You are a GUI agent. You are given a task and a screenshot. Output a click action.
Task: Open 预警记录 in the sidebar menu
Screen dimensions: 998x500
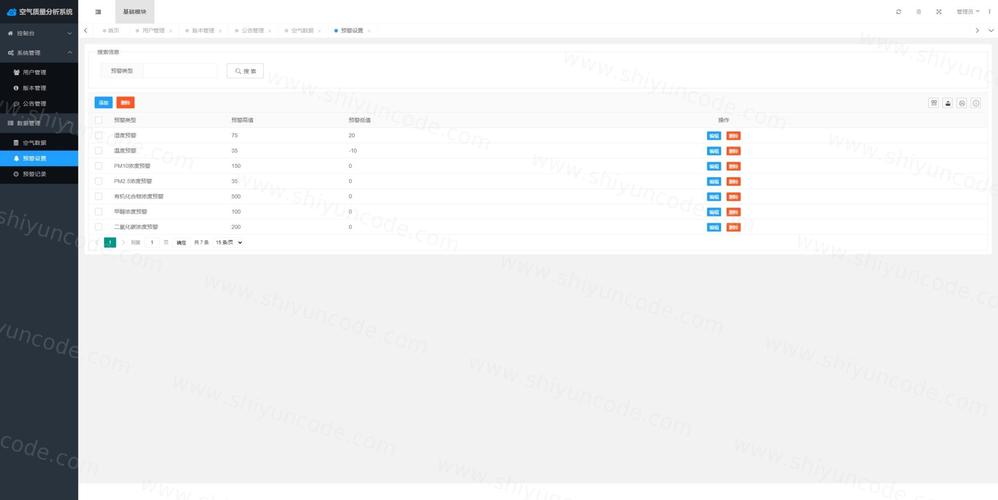(34, 174)
